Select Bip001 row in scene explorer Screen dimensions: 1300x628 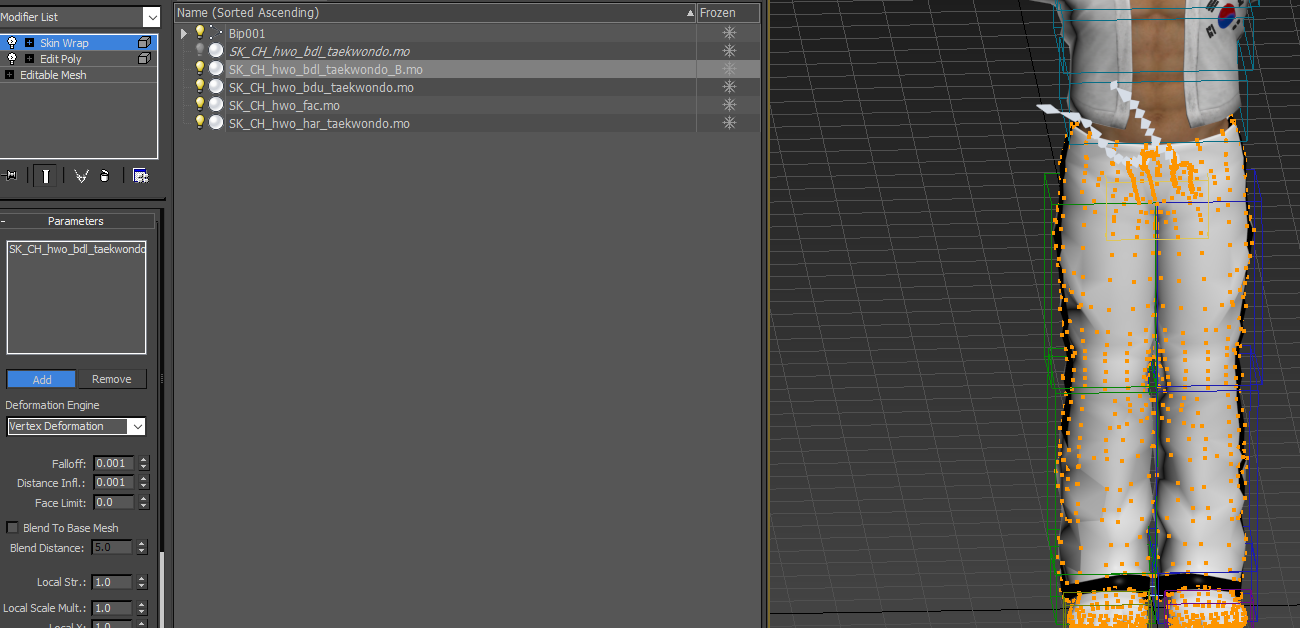[467, 33]
